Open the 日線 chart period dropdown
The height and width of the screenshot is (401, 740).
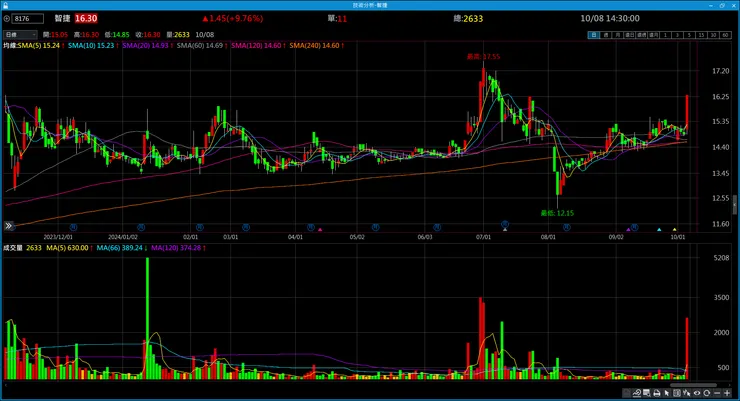20,35
